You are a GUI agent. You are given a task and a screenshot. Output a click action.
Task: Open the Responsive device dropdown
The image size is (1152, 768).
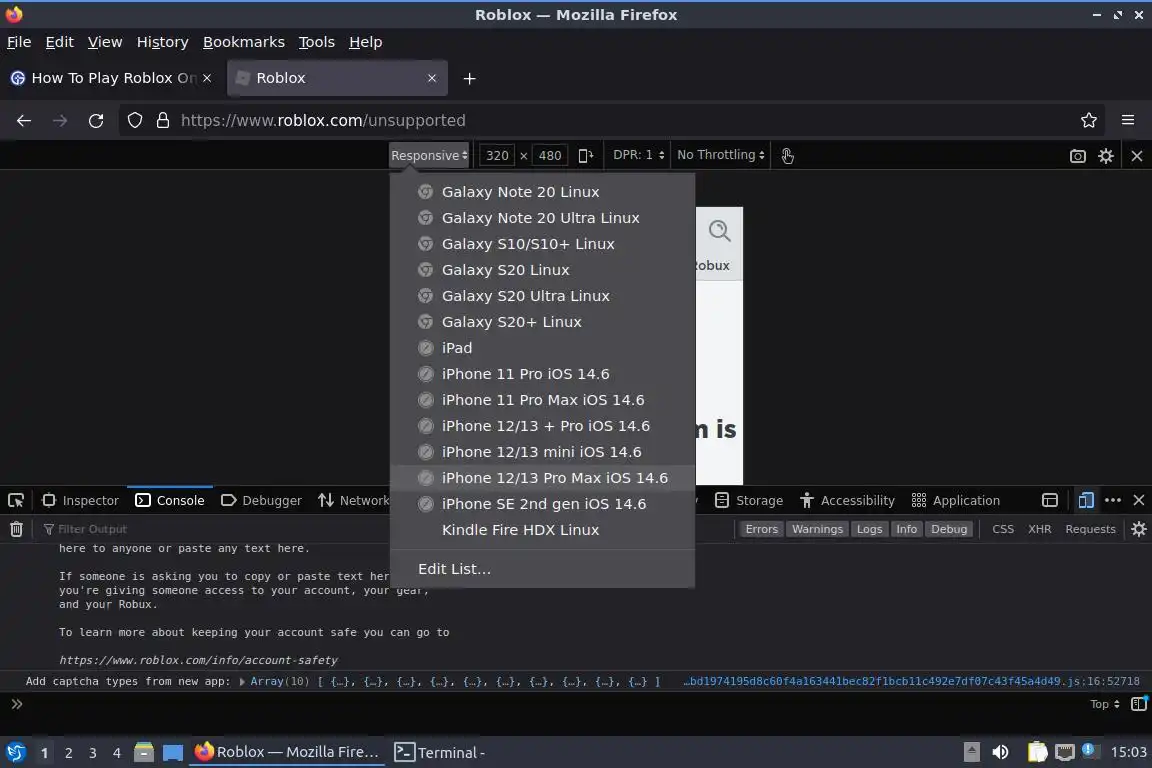tap(429, 155)
